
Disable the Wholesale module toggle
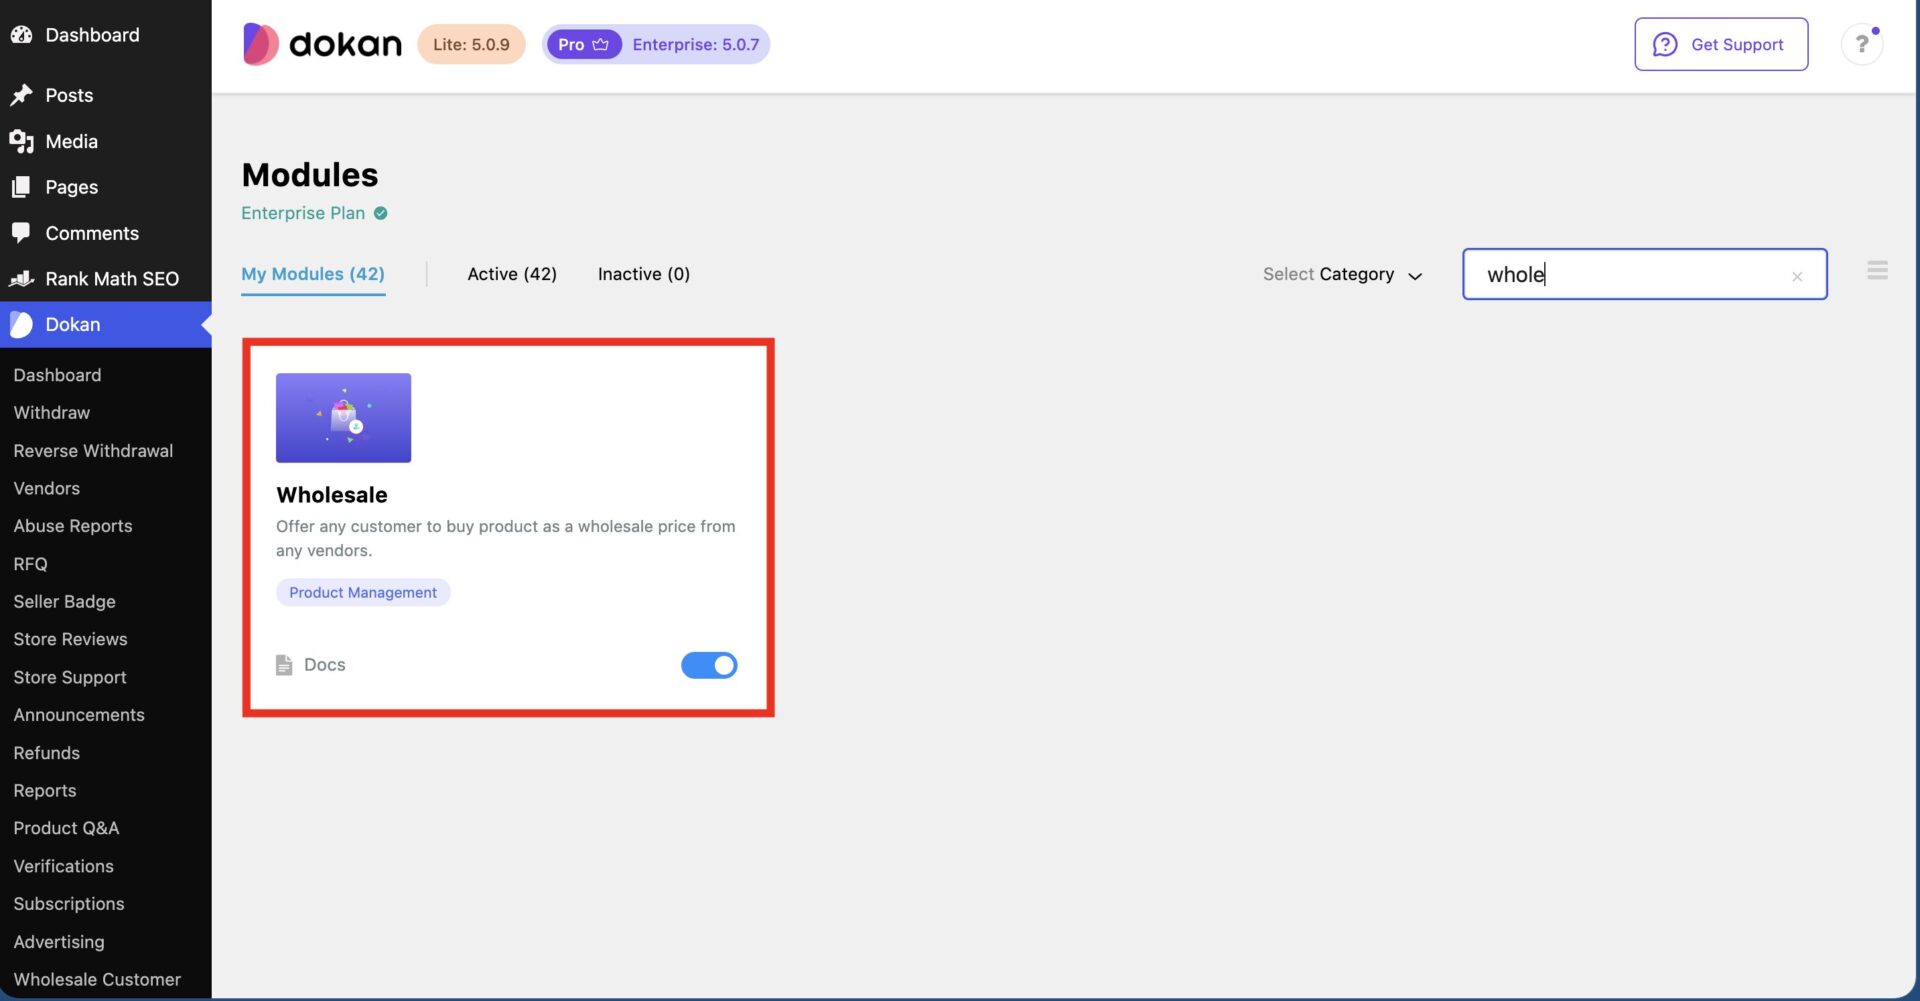click(x=709, y=665)
